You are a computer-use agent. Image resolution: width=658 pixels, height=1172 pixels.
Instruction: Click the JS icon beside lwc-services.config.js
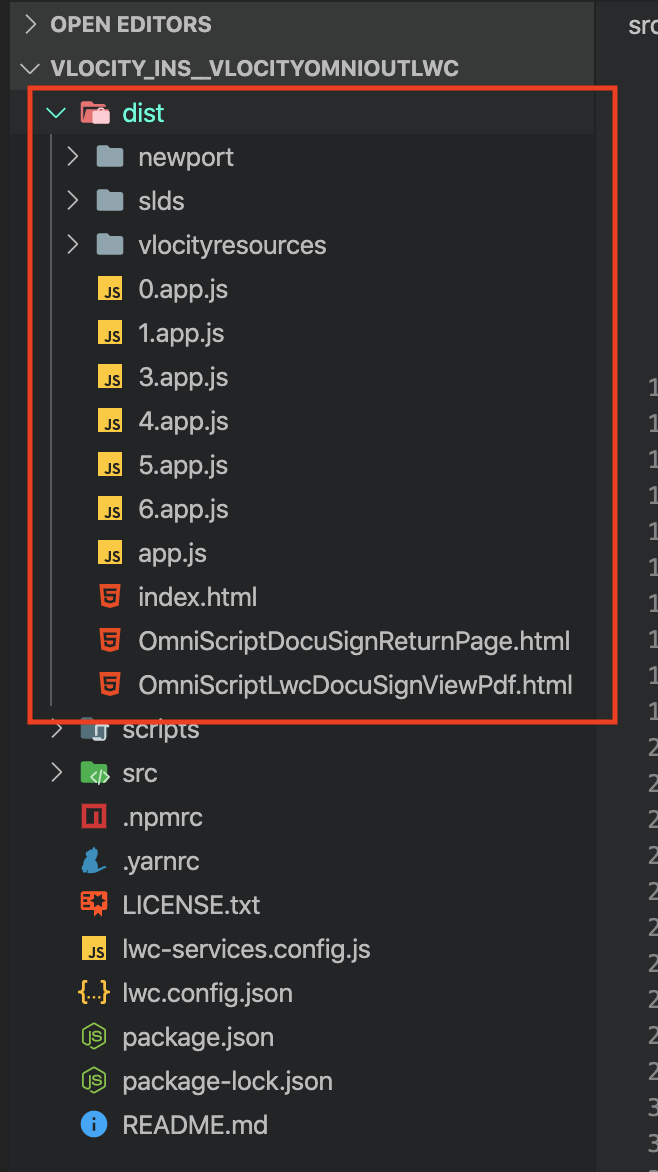(94, 949)
